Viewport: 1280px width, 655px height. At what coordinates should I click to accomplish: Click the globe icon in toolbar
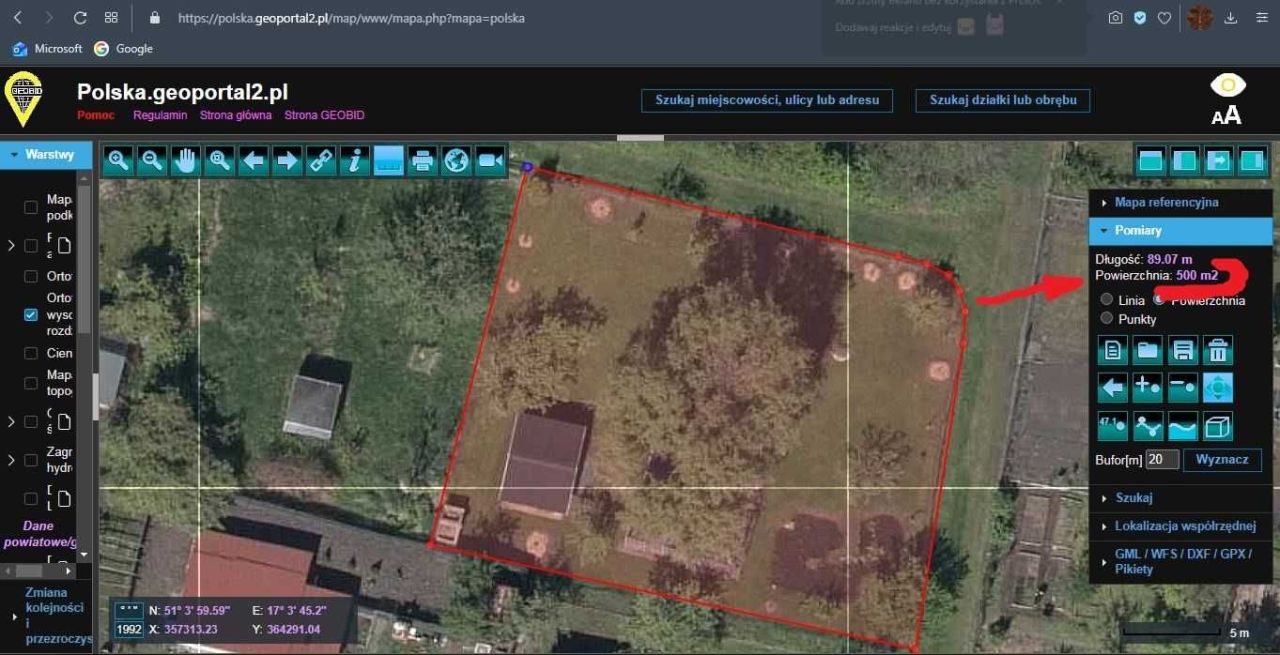click(x=457, y=160)
